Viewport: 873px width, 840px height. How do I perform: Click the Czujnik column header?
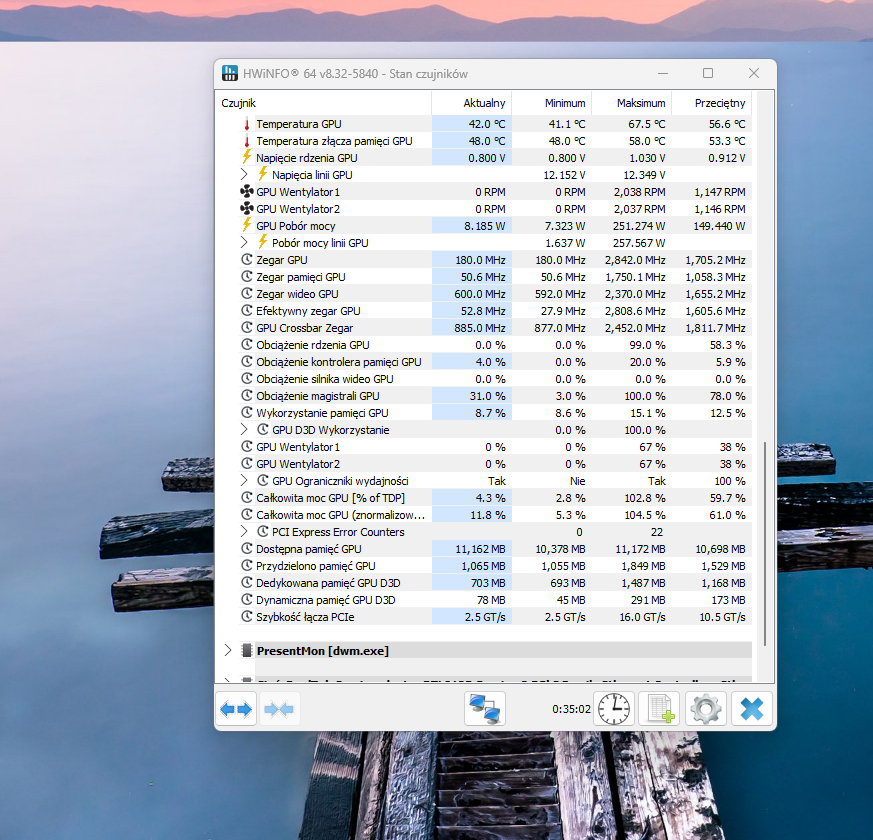click(239, 103)
